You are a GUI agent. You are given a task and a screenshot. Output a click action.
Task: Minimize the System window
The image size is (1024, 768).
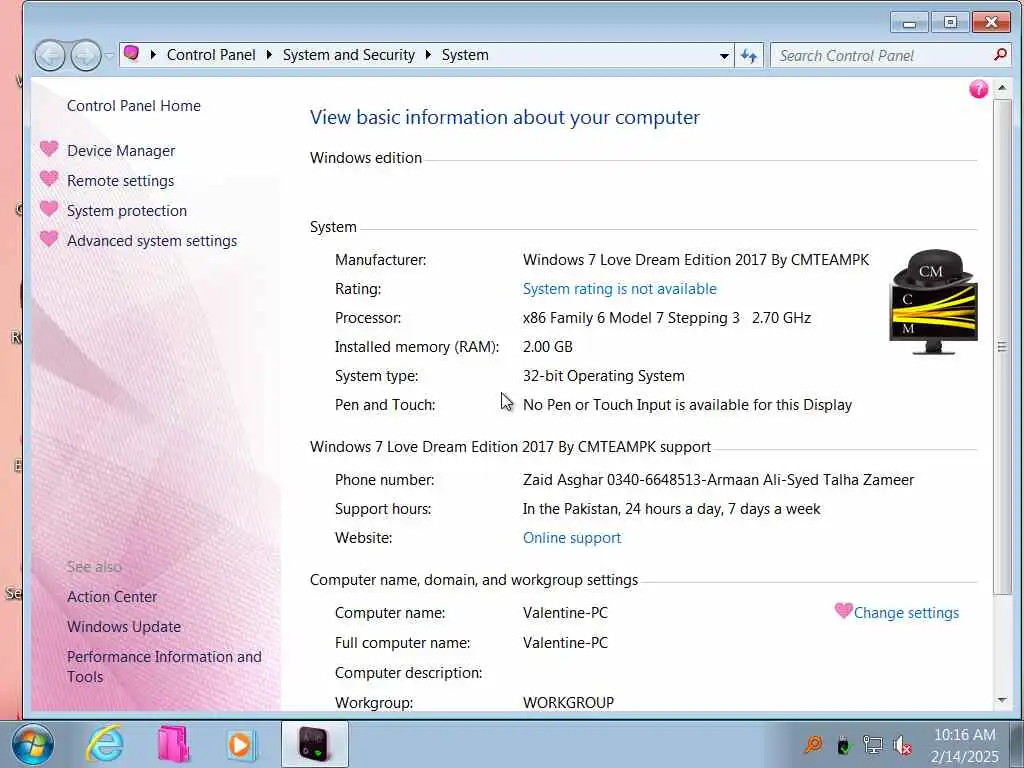[x=908, y=23]
